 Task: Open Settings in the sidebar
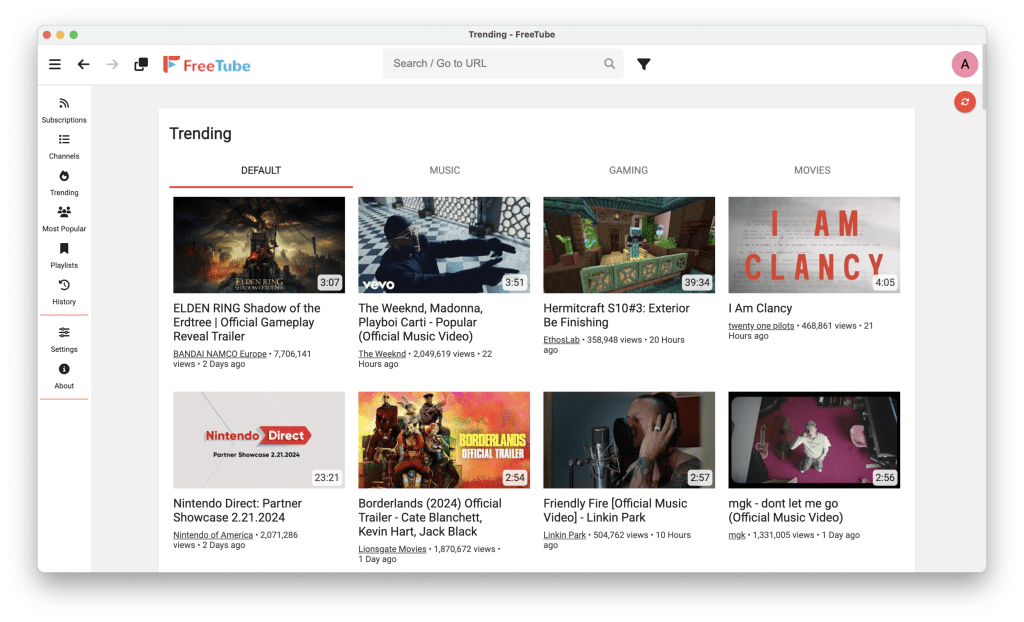(x=64, y=340)
